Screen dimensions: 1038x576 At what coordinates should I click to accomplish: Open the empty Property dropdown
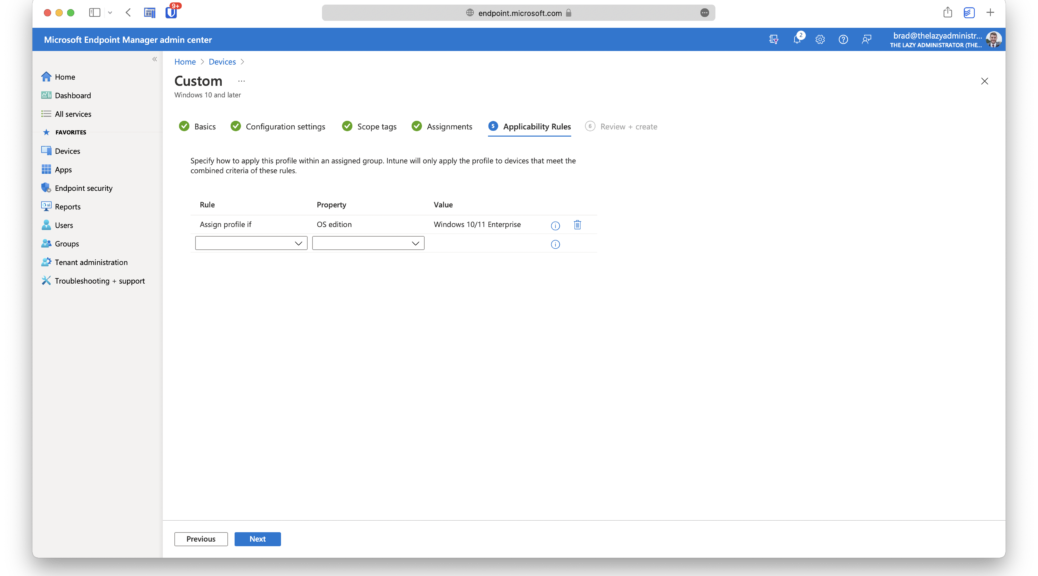point(368,244)
